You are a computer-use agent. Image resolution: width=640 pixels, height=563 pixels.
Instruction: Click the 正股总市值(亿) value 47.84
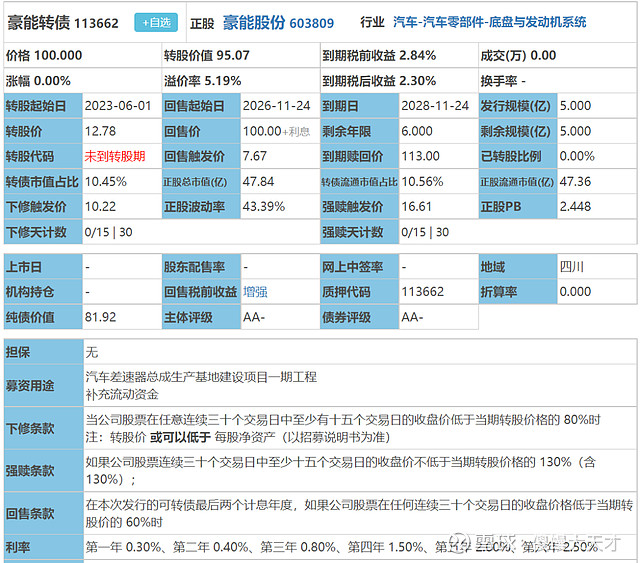[x=258, y=182]
